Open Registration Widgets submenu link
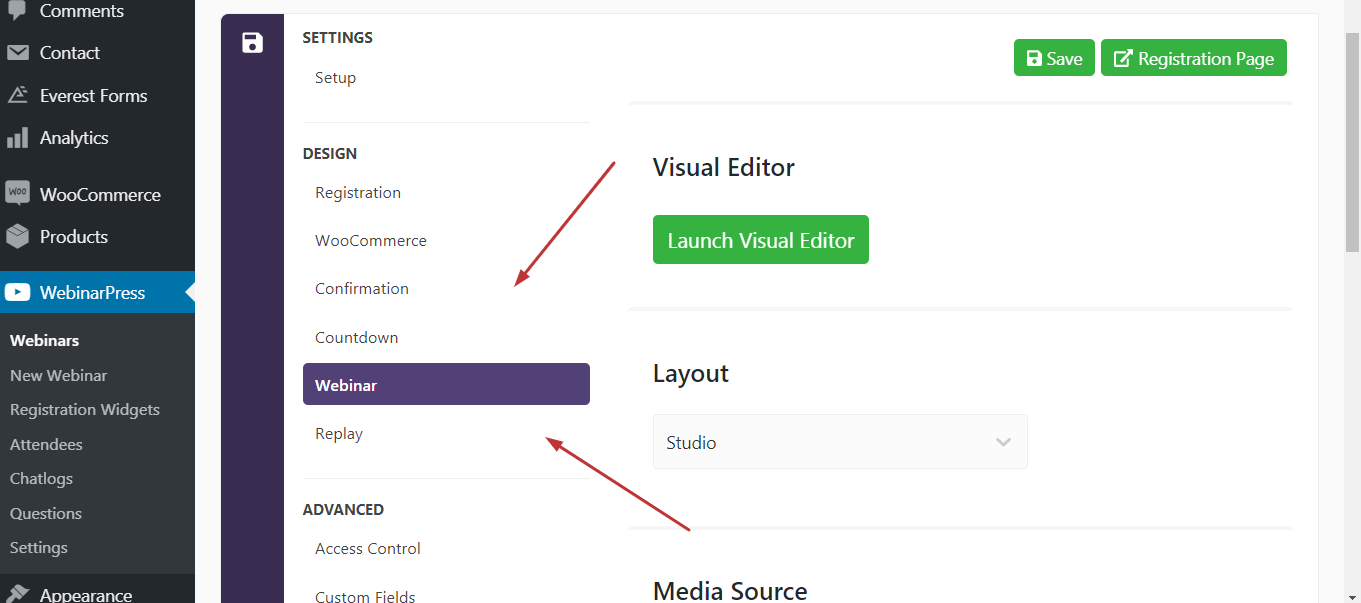The height and width of the screenshot is (603, 1361). [x=85, y=409]
